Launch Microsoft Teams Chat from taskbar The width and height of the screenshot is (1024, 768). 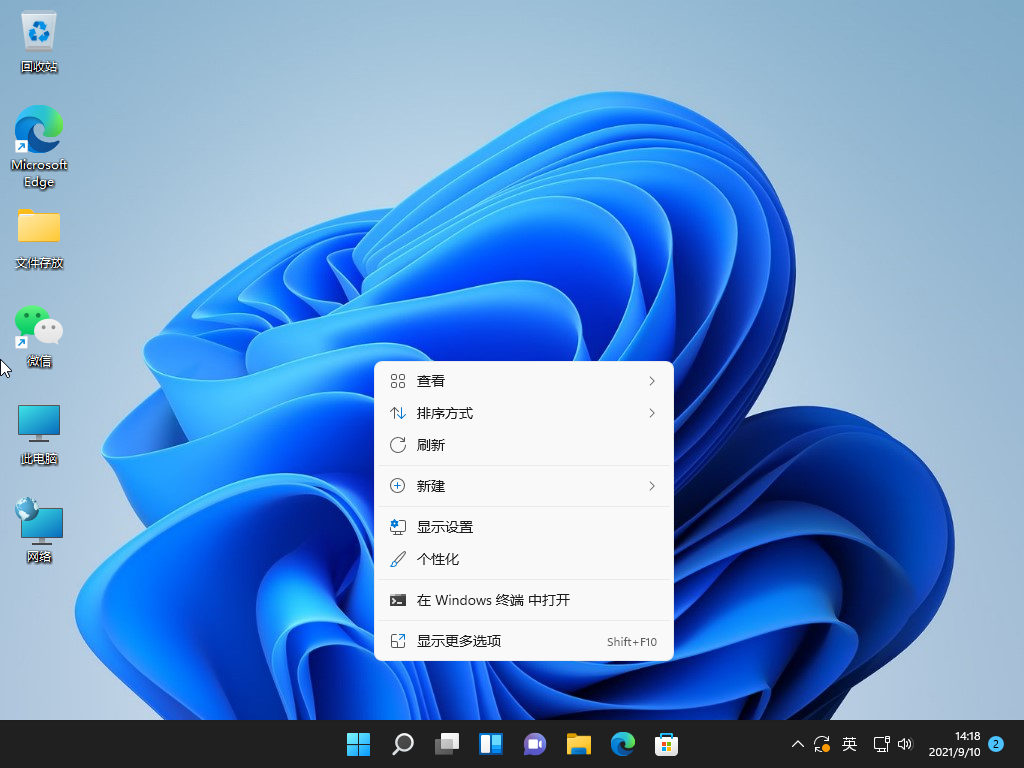point(535,744)
